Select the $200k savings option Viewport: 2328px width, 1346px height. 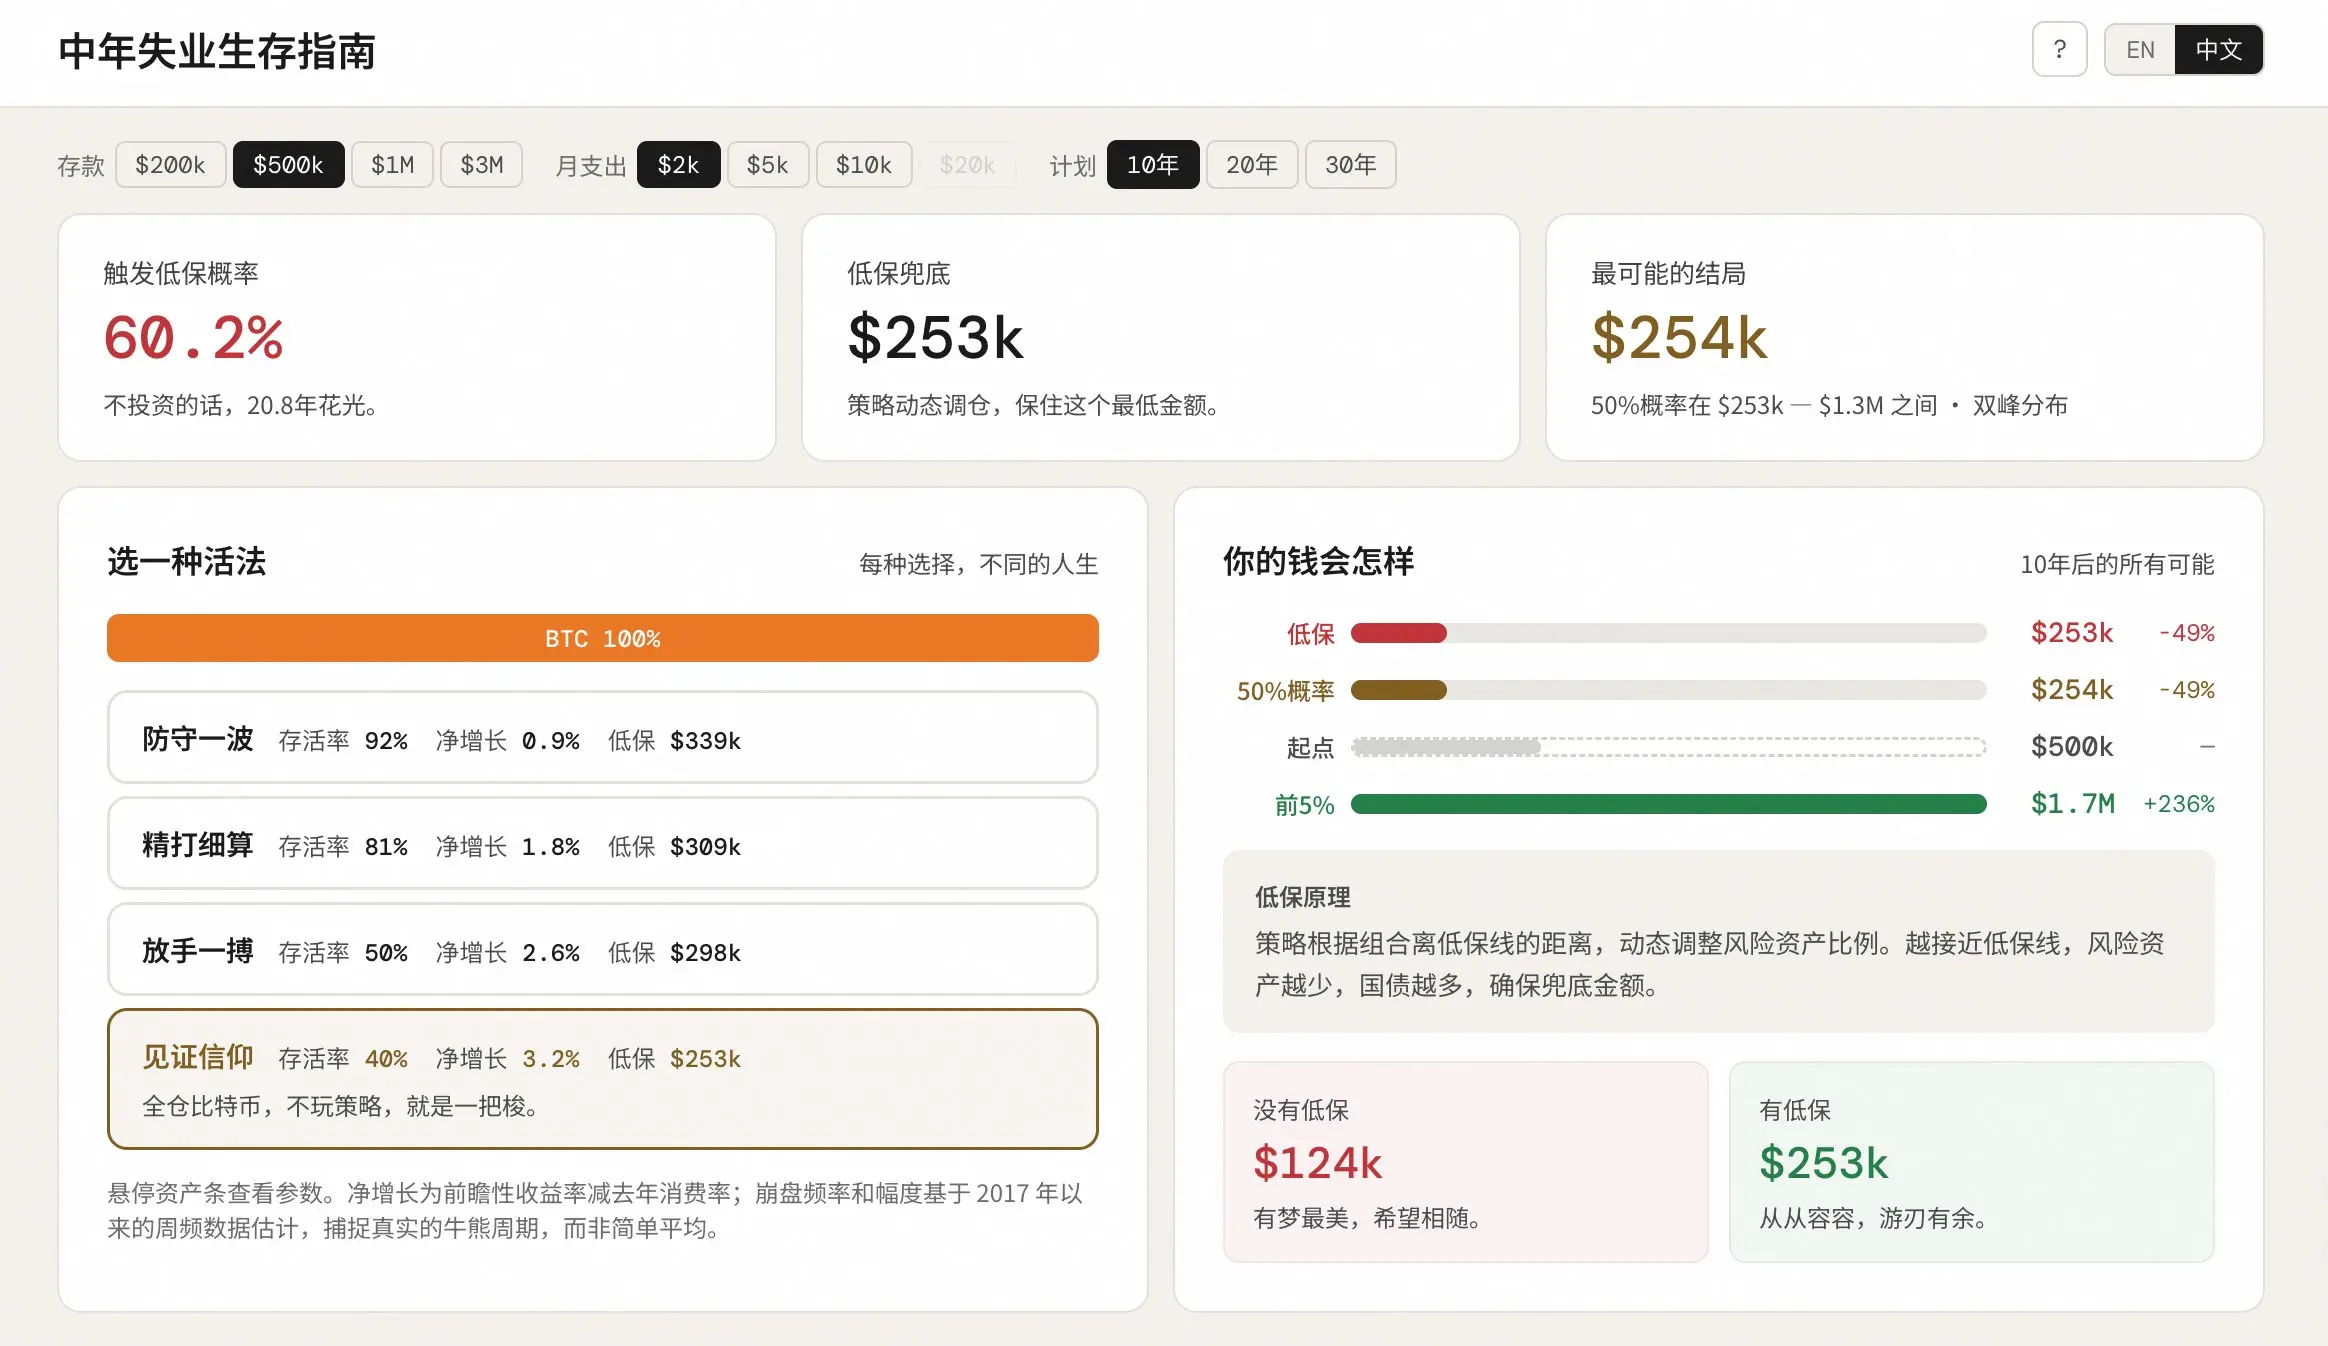(170, 165)
